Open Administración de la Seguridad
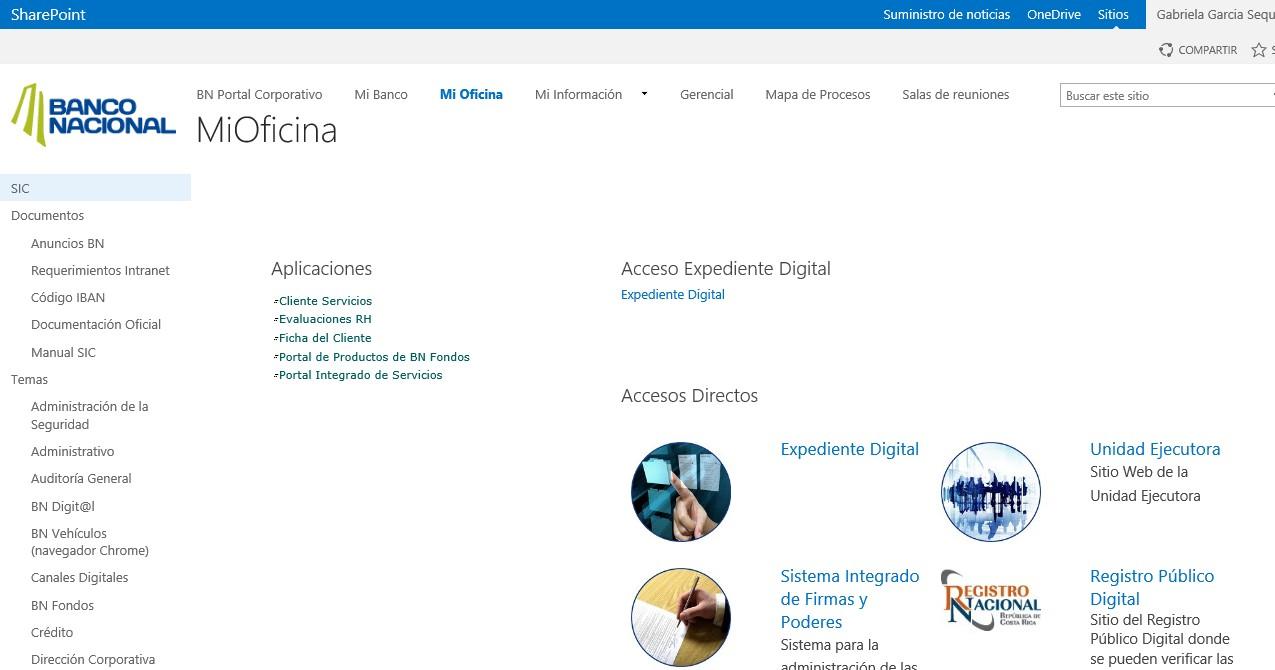Image resolution: width=1275 pixels, height=670 pixels. [x=89, y=415]
